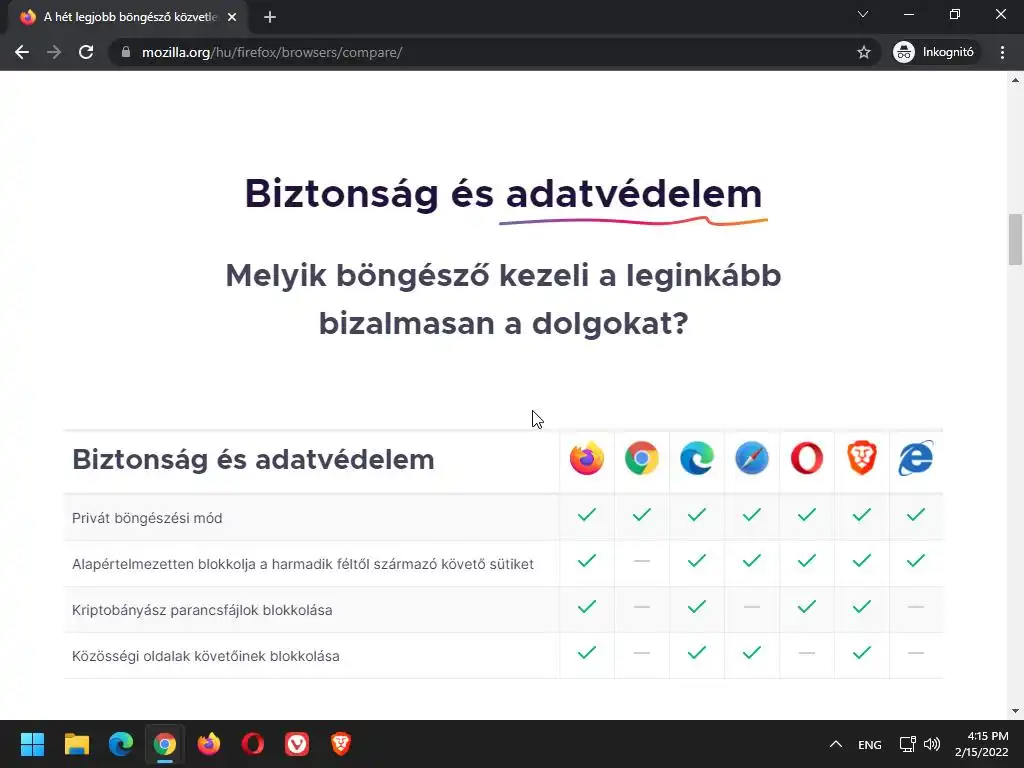Launch Vivaldi from the taskbar
This screenshot has width=1024, height=768.
click(x=297, y=744)
